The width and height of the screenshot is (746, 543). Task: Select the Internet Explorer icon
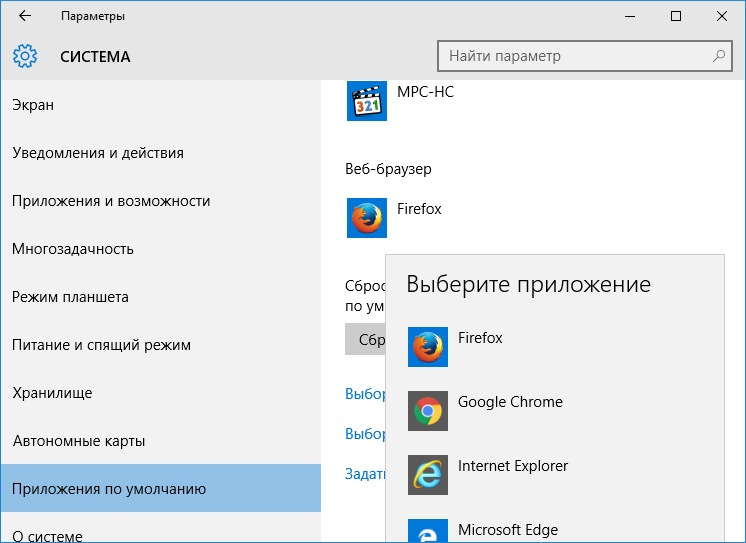tap(428, 475)
